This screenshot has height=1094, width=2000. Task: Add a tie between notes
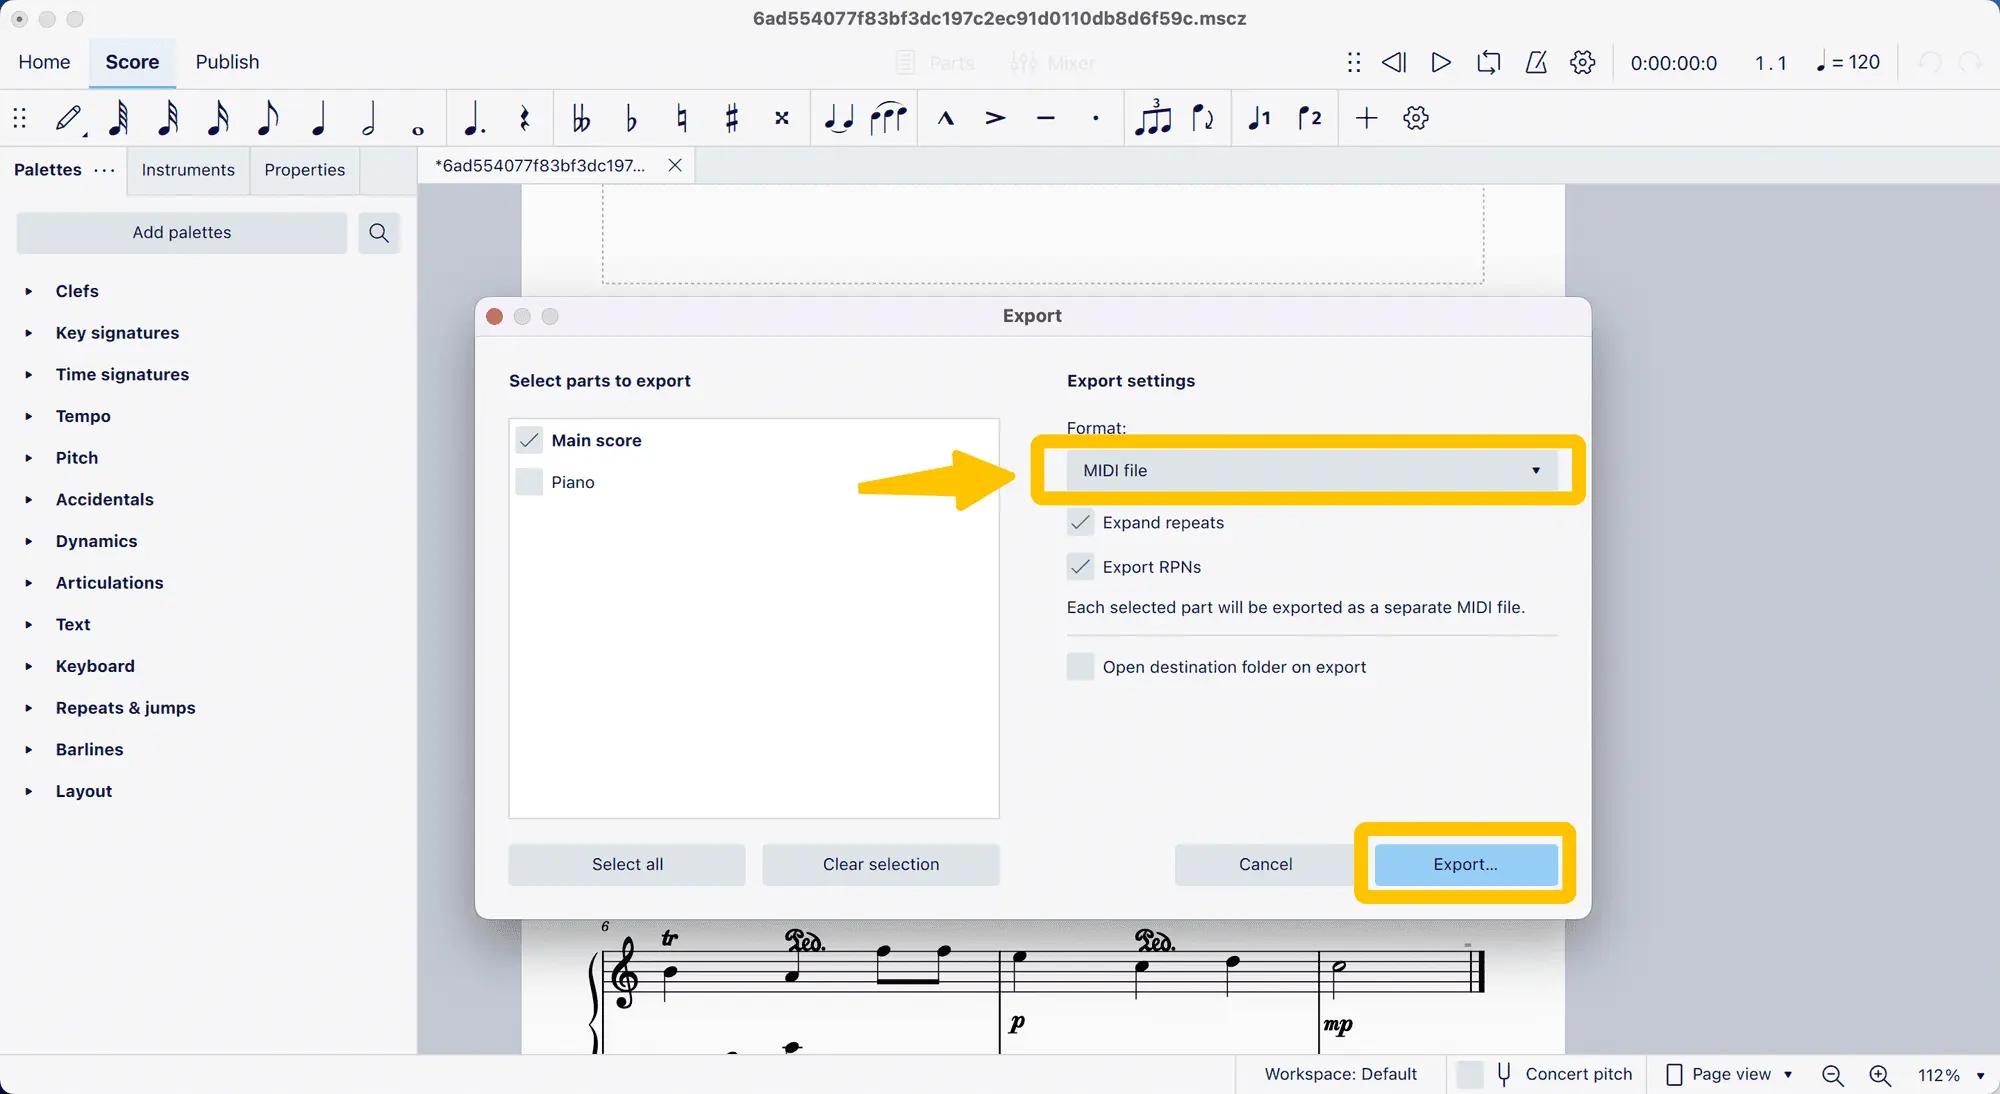[839, 118]
